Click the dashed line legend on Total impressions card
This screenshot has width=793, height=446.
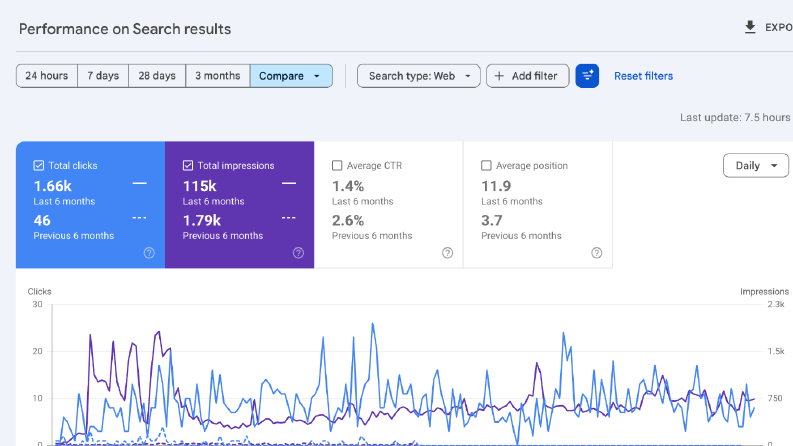[x=289, y=218]
